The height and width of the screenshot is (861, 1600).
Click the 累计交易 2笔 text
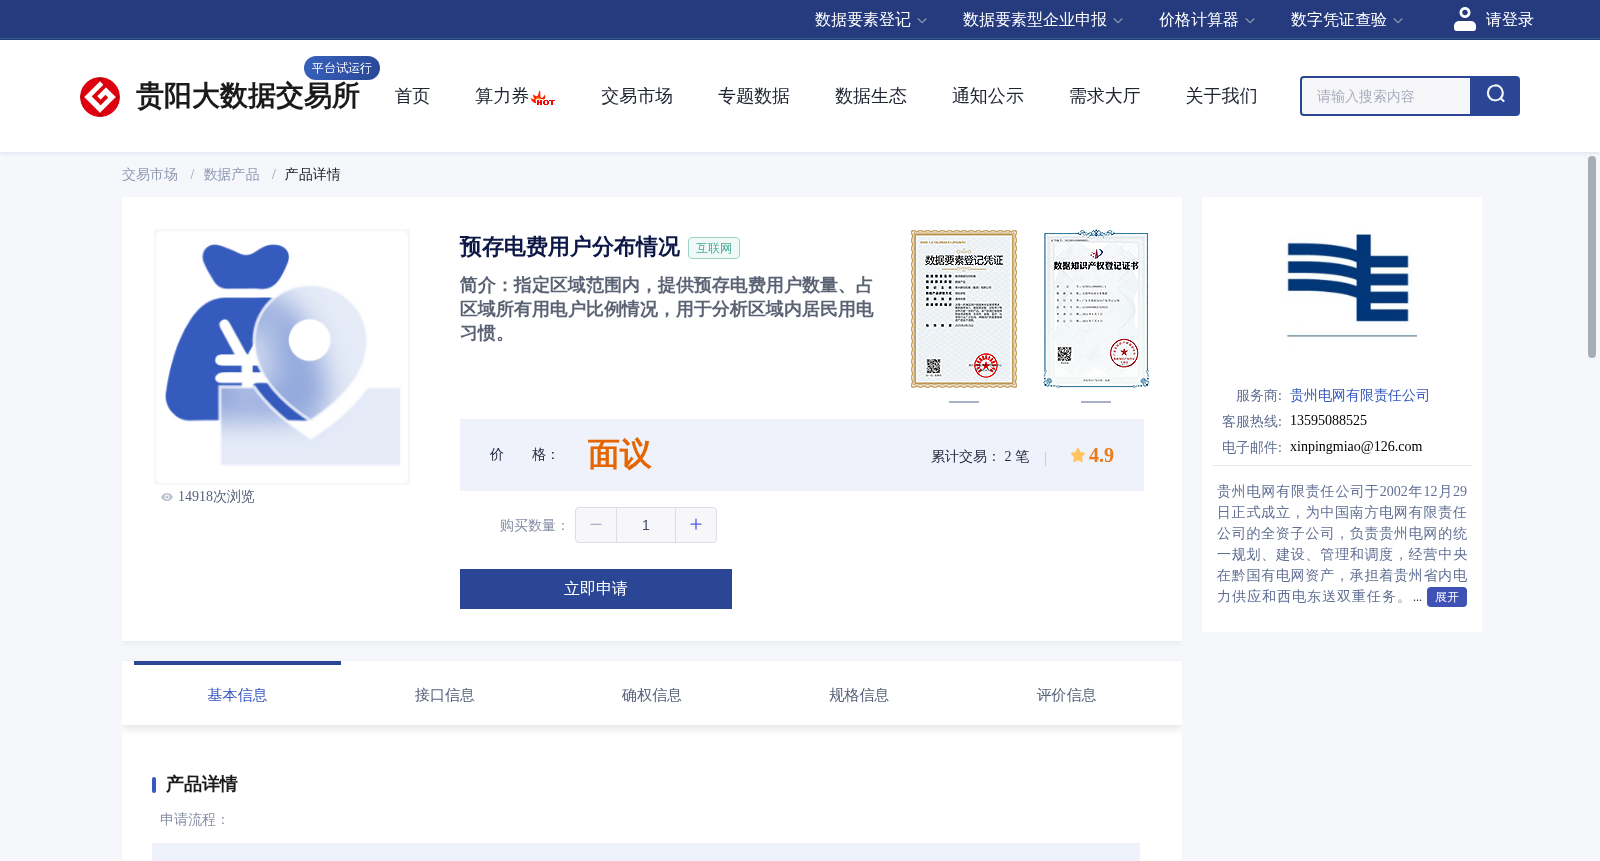point(980,457)
